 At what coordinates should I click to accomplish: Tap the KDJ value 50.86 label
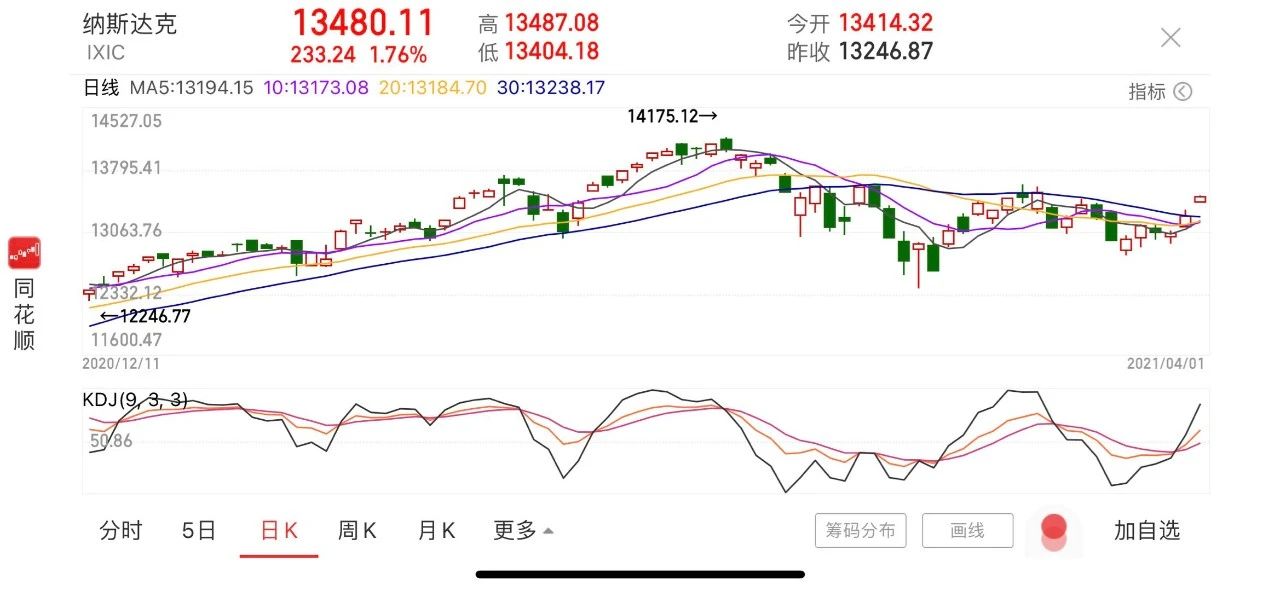[110, 441]
